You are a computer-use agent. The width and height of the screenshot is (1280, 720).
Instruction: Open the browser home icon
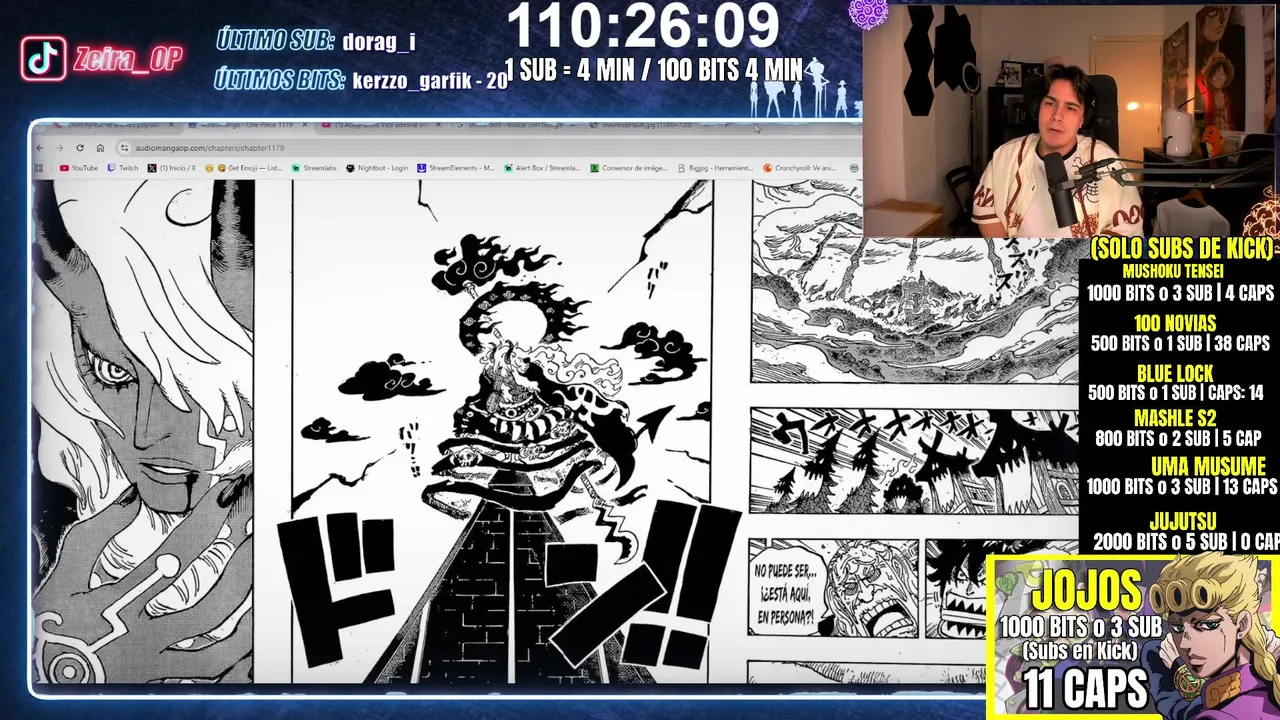(100, 148)
